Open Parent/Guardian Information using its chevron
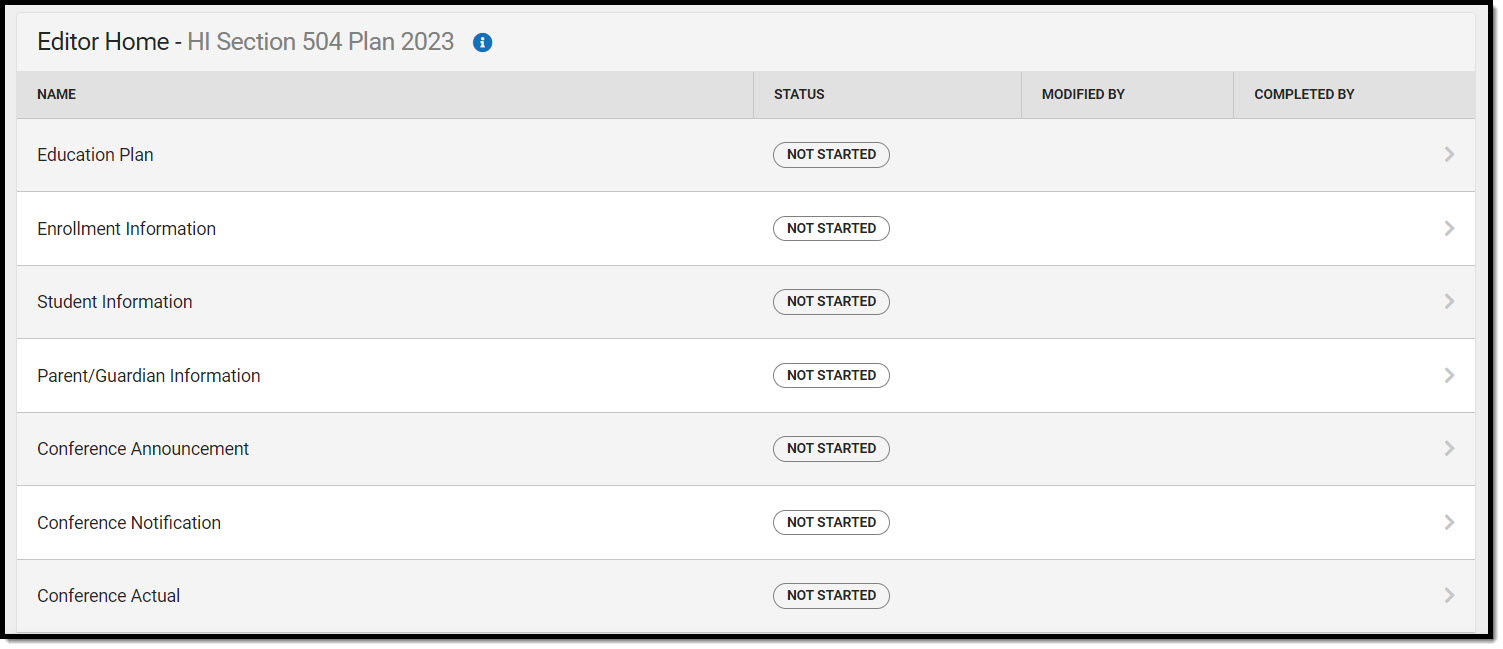This screenshot has width=1503, height=649. [1449, 376]
